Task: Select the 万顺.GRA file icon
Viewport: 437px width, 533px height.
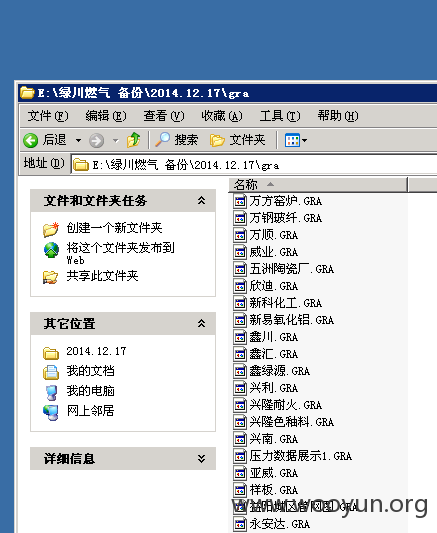Action: coord(240,235)
